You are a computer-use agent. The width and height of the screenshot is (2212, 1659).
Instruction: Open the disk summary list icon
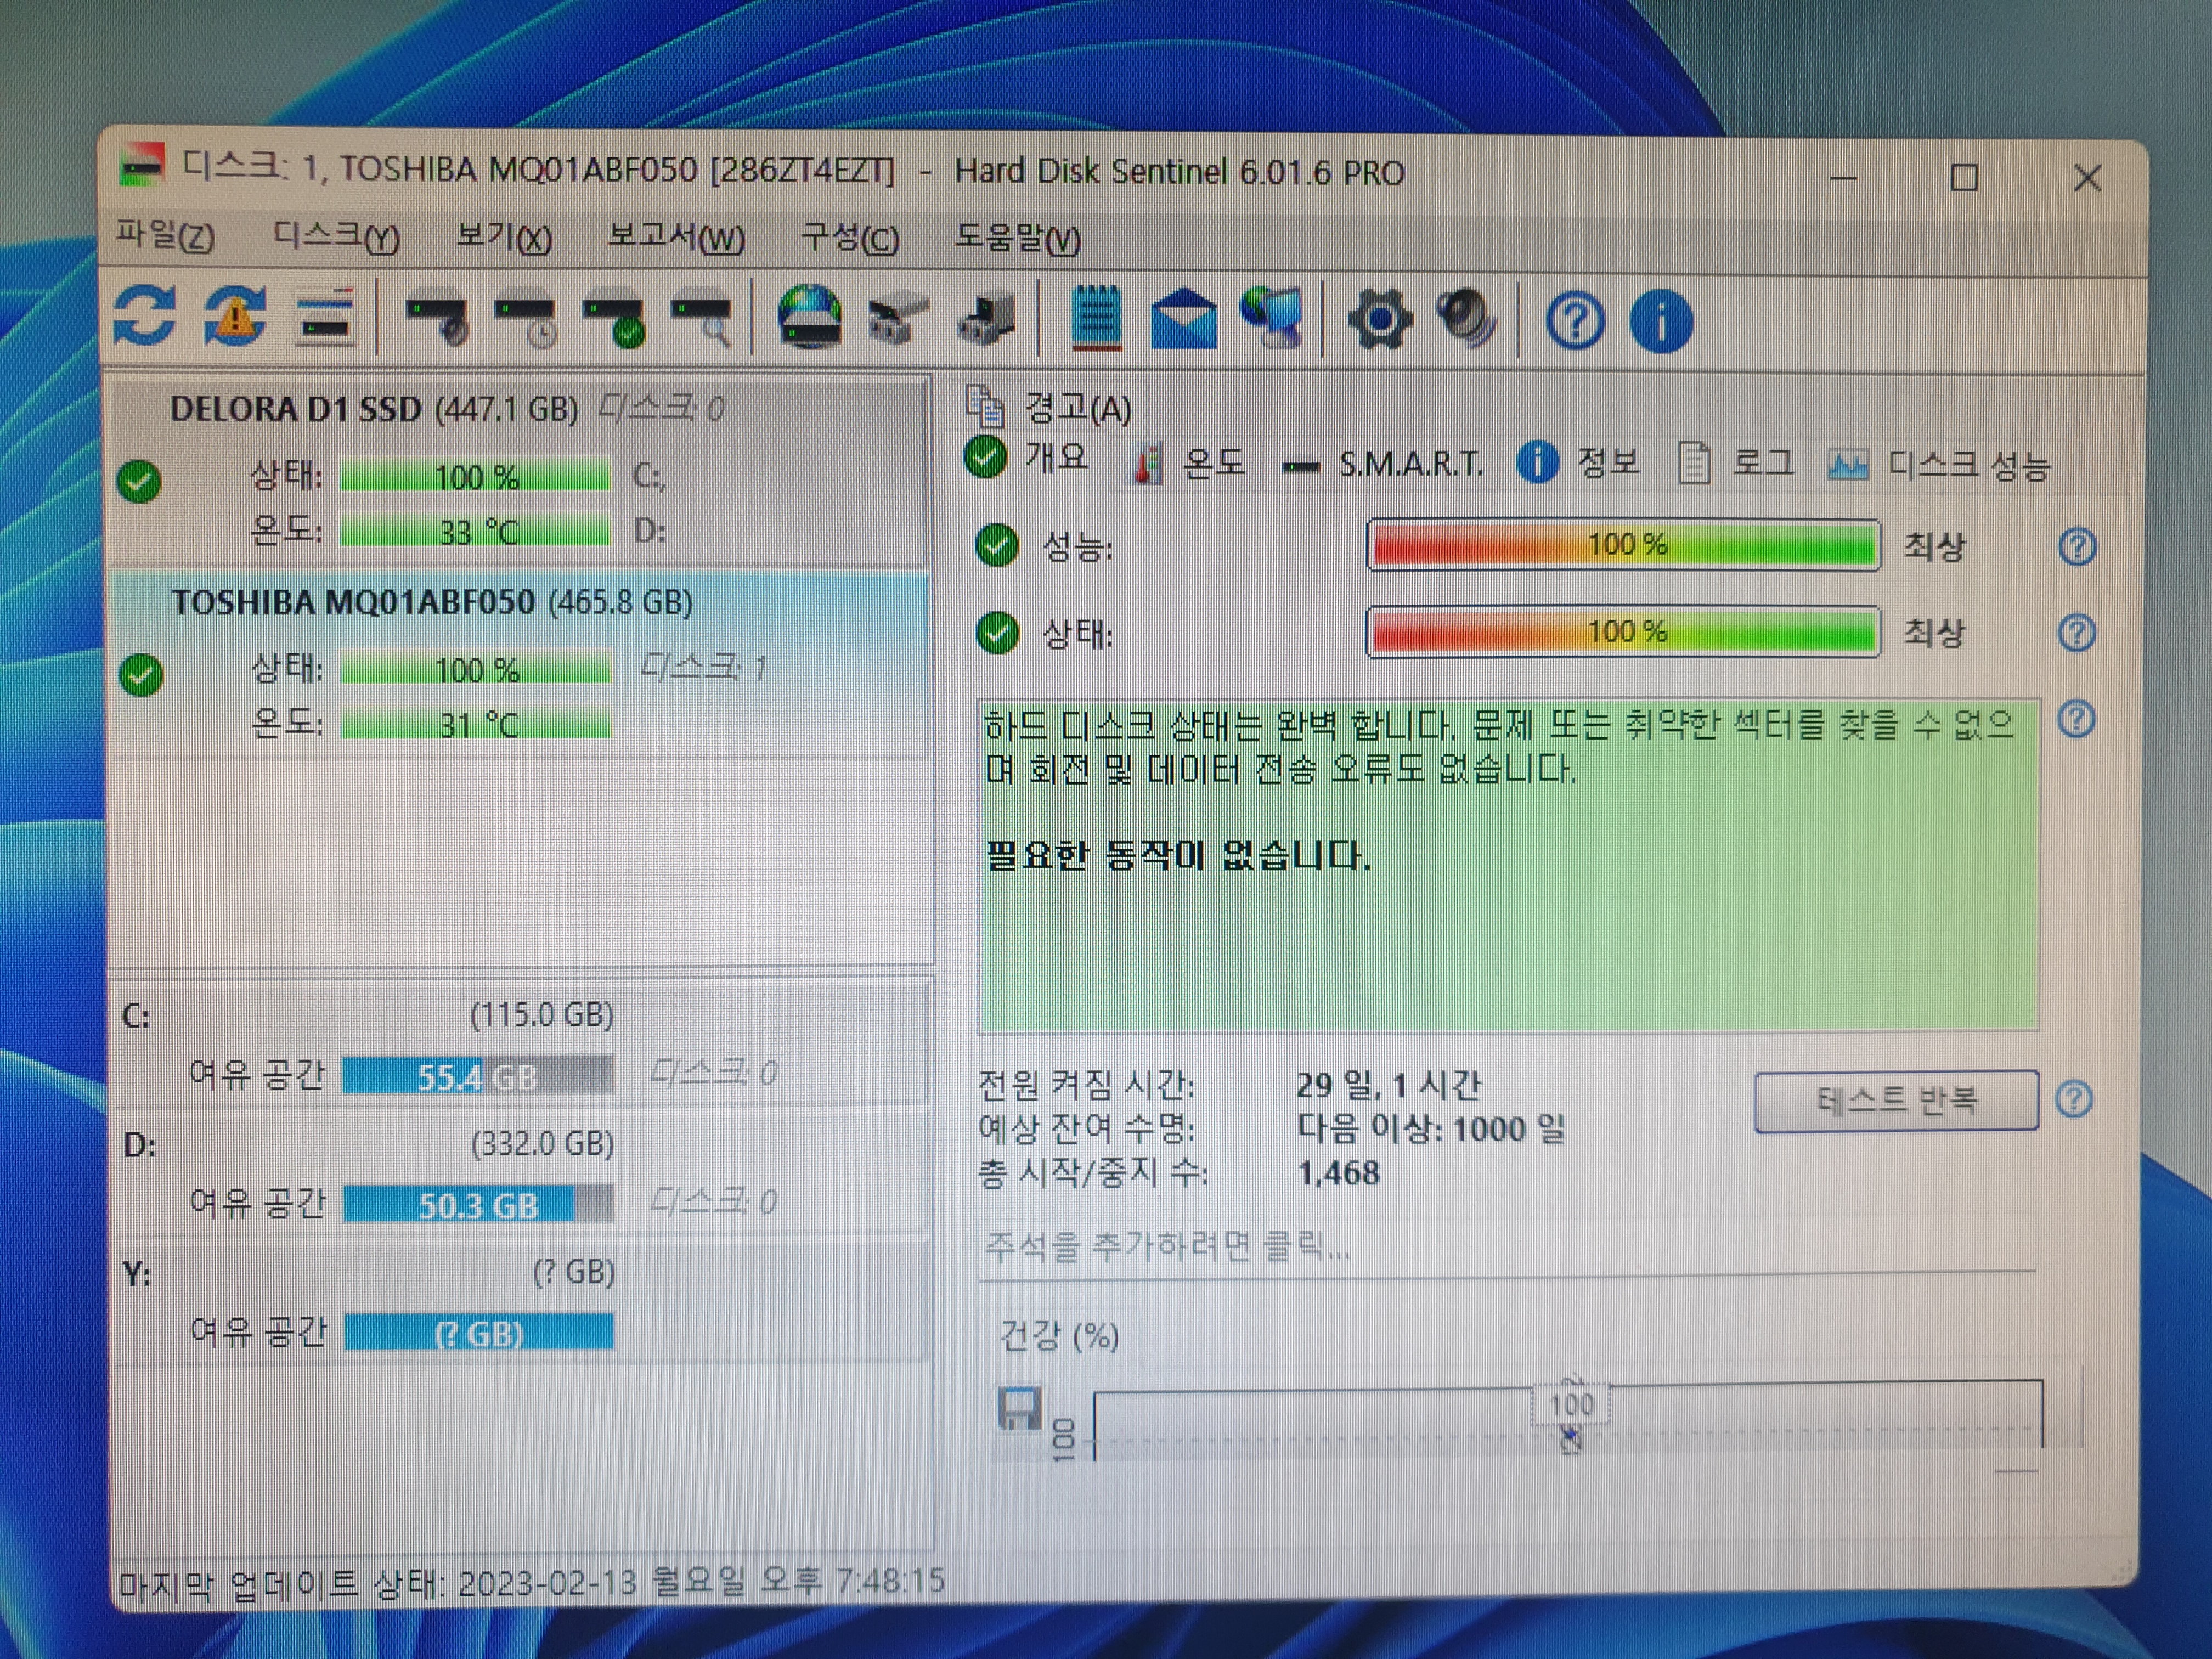(x=326, y=318)
